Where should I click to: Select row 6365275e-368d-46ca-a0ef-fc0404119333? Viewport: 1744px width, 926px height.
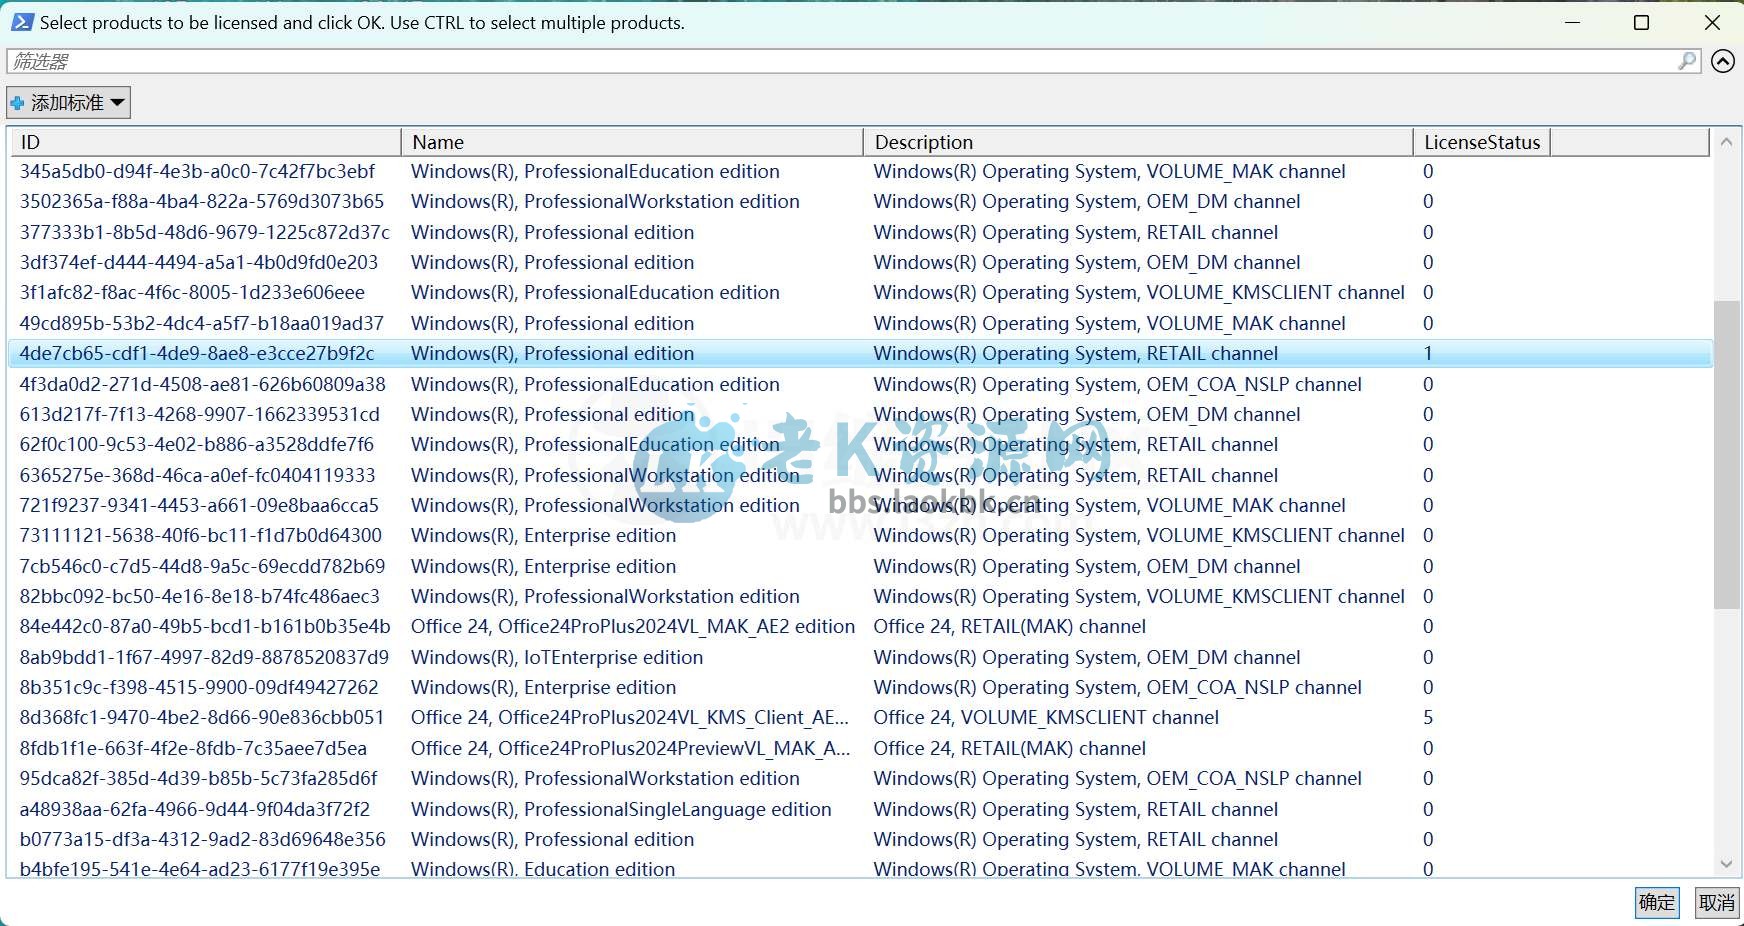click(860, 475)
